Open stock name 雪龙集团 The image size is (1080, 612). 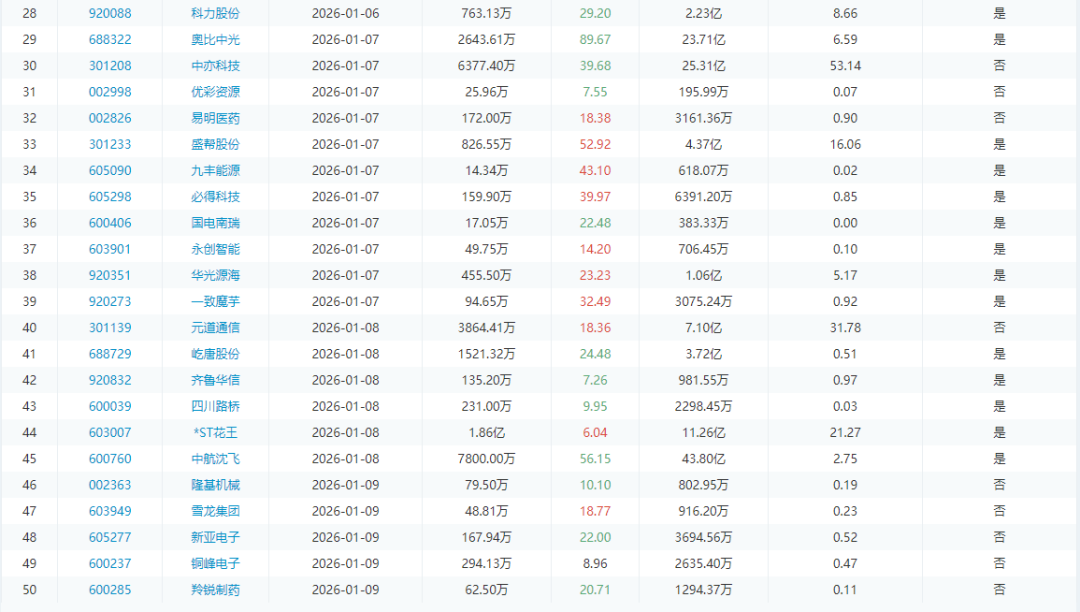pos(216,510)
